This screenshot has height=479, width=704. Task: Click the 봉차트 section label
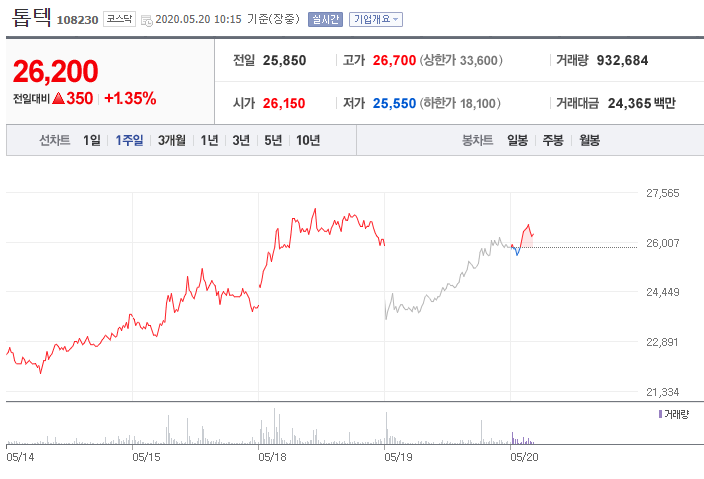[x=478, y=141]
